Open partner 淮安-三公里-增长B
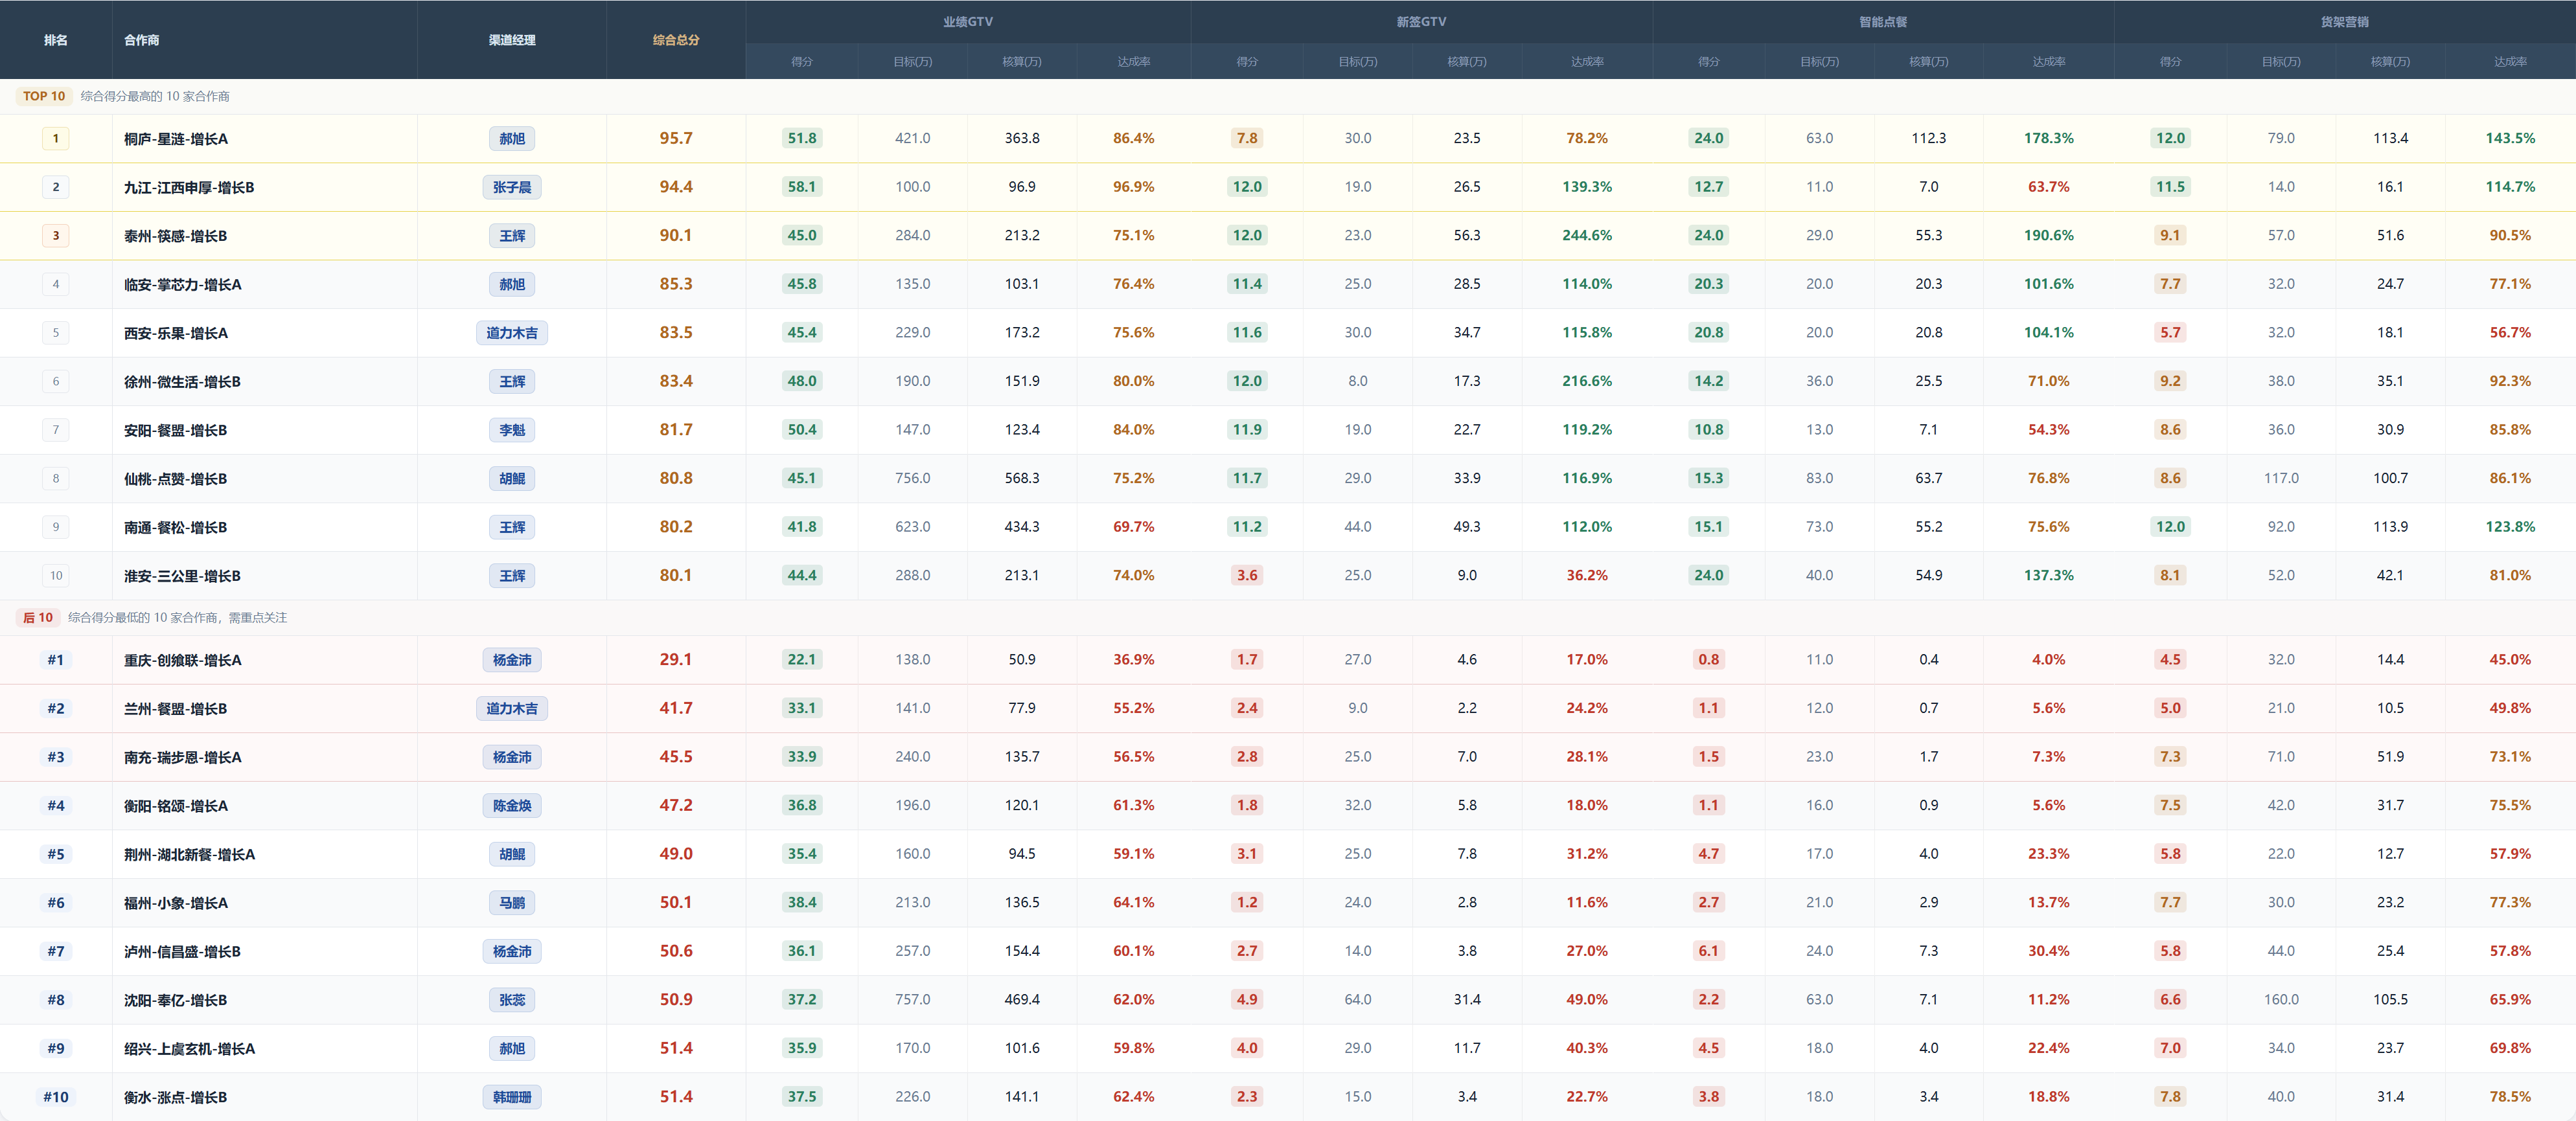 (x=182, y=575)
